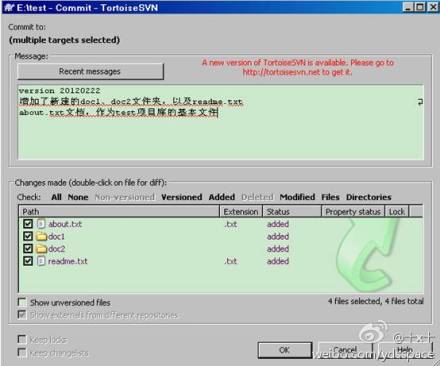Screen dimensions: 440x366
Task: Toggle the Keep changelists checkbox
Action: click(22, 352)
